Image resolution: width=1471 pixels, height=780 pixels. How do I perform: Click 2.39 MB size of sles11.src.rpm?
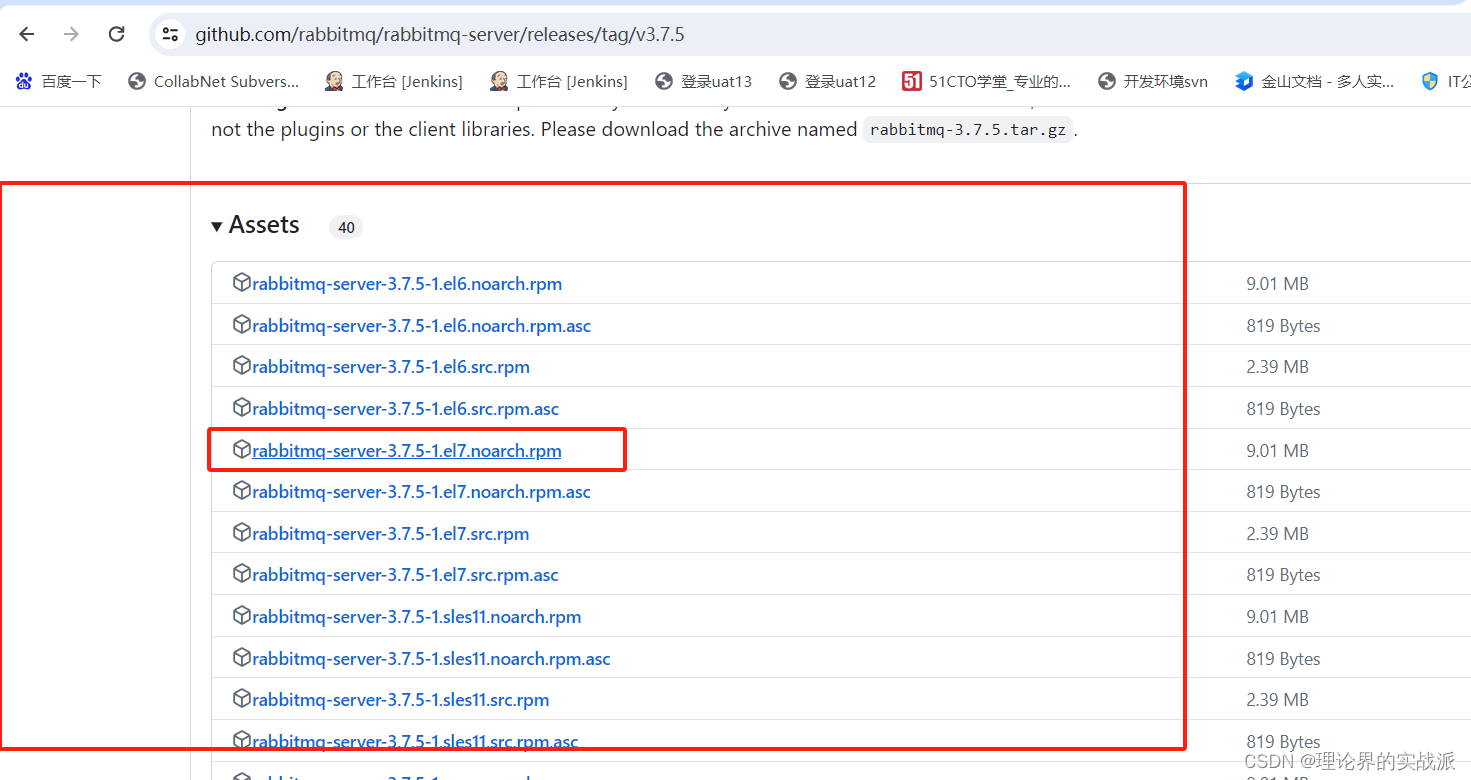1277,700
